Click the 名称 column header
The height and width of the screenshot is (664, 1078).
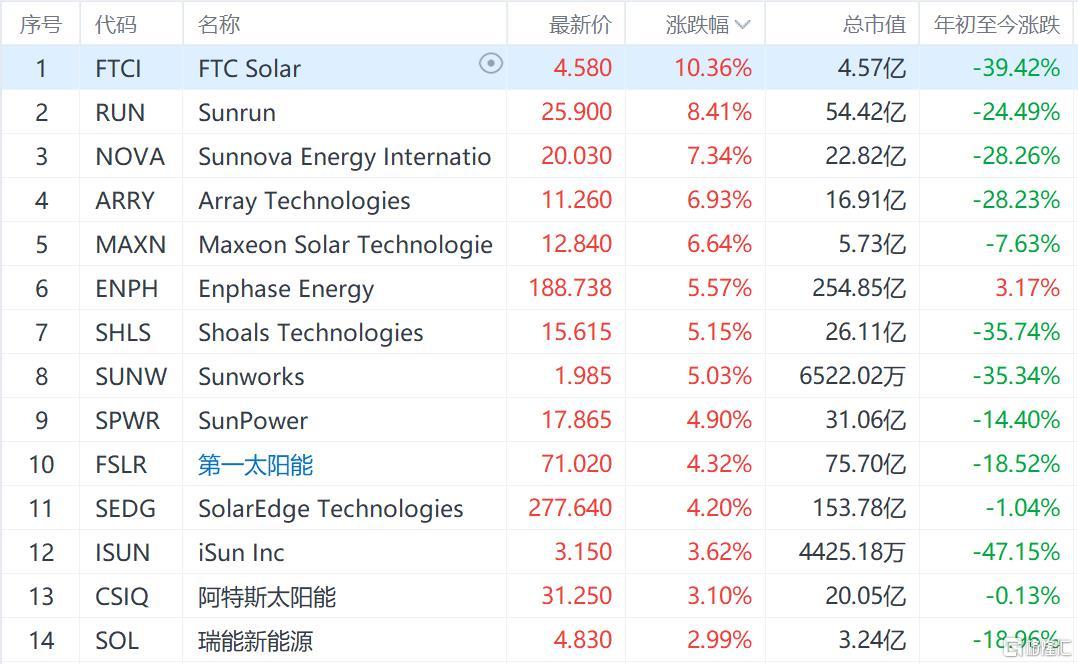(x=219, y=25)
